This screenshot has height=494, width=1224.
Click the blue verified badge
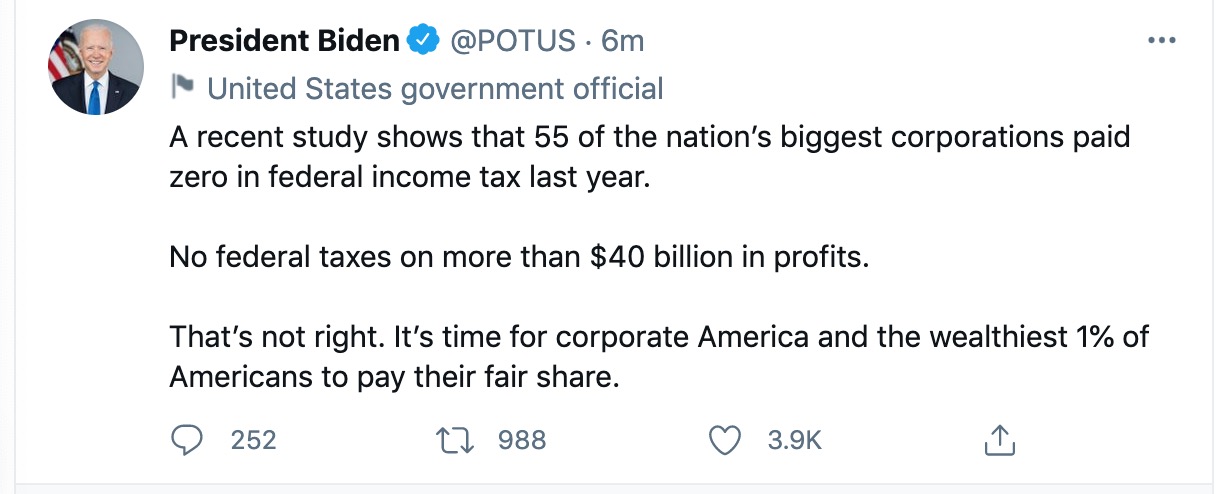pos(424,41)
